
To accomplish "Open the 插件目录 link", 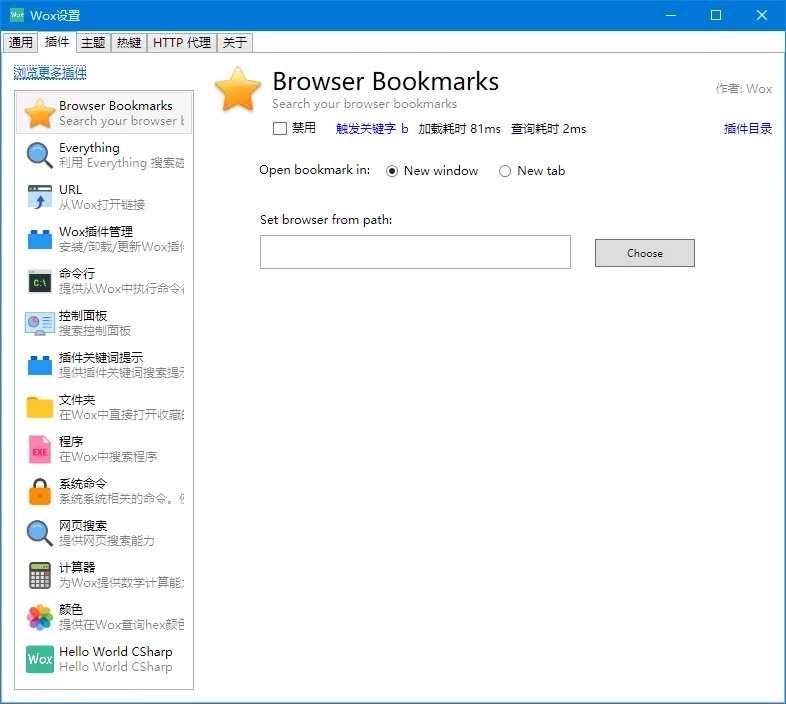I will (747, 129).
